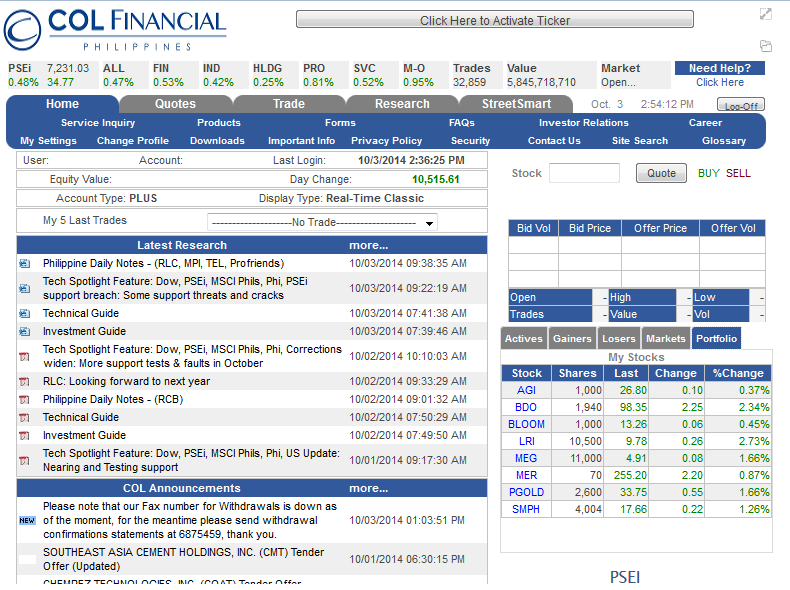Open Investor Relations link
The image size is (790, 590).
click(x=583, y=122)
